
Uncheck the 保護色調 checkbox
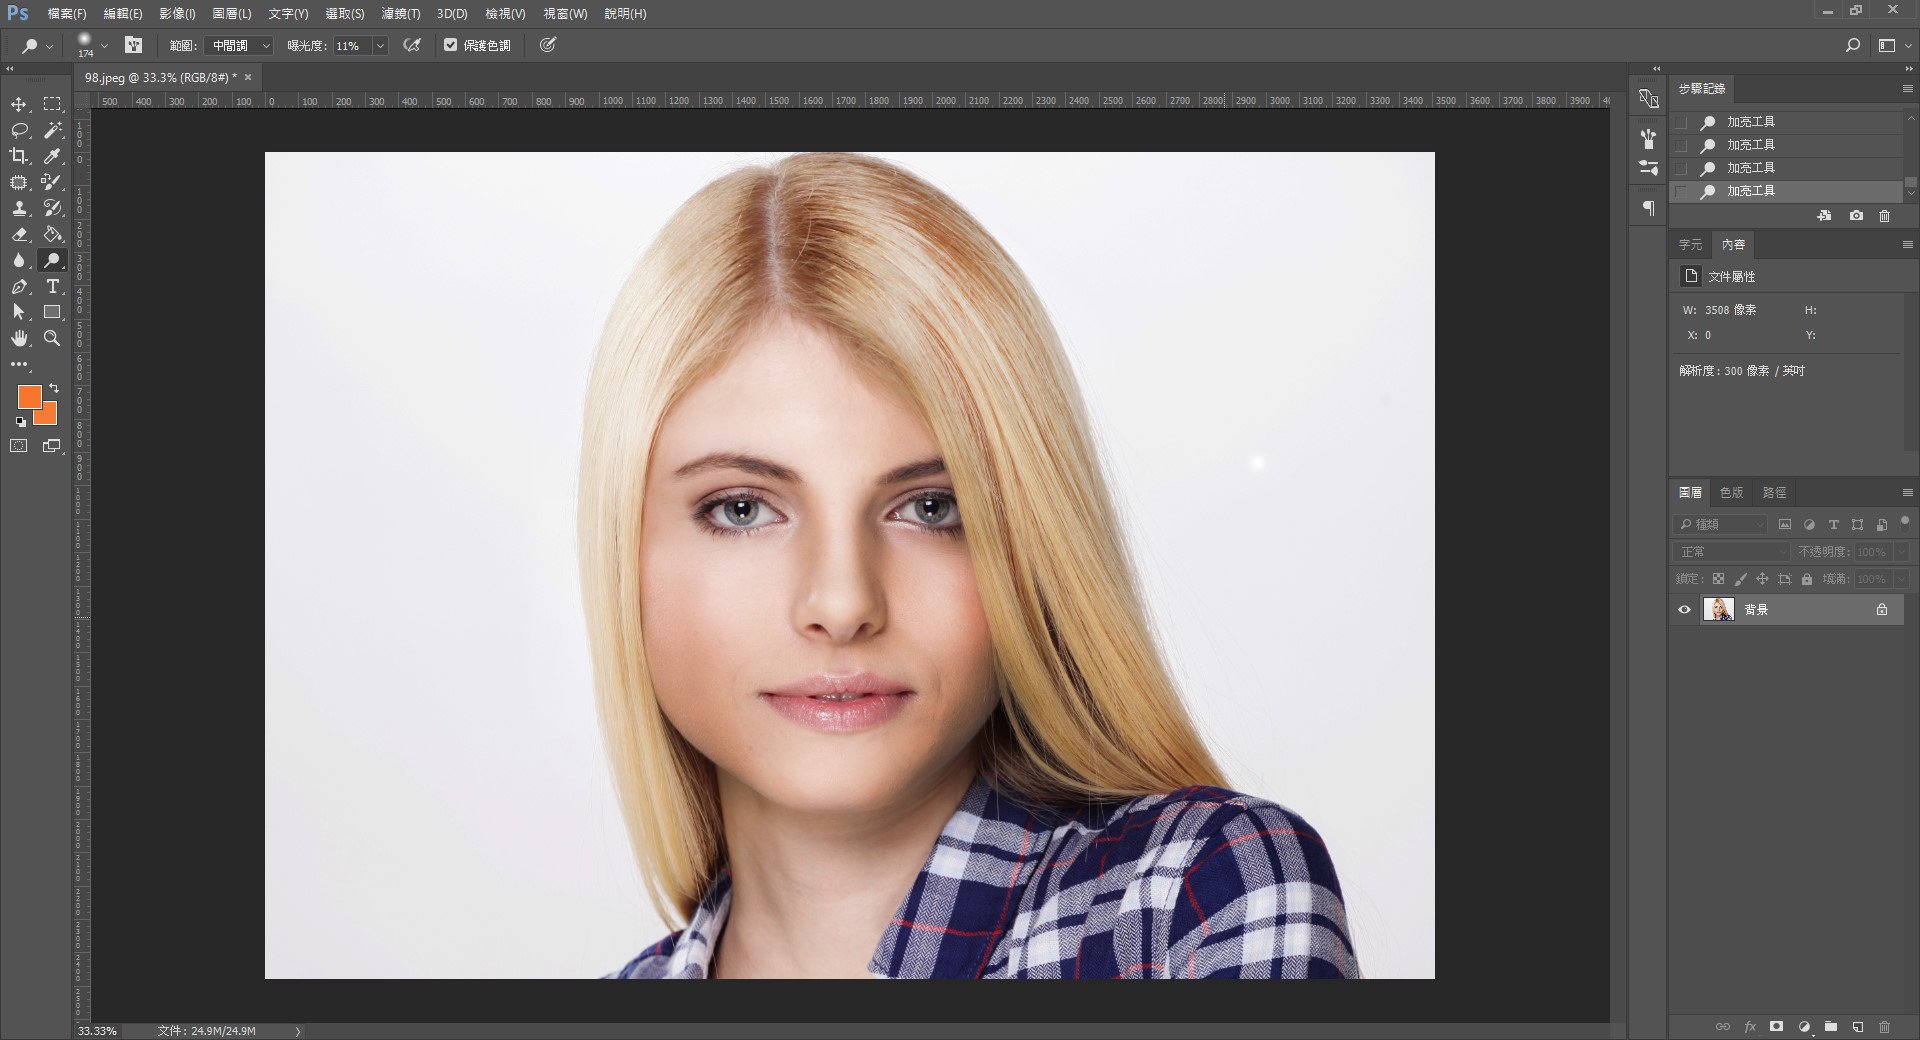point(450,45)
